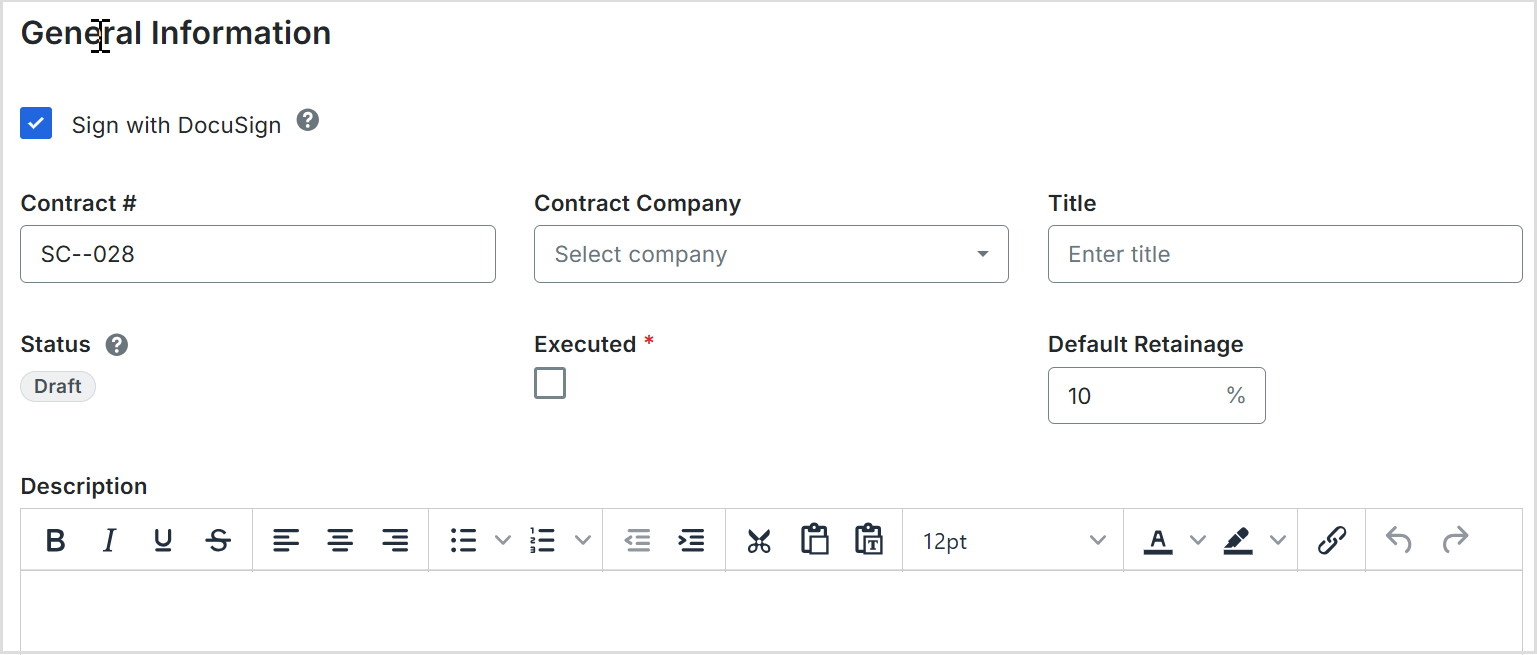The image size is (1537, 655).
Task: Insert a link using the chain icon
Action: coord(1331,541)
